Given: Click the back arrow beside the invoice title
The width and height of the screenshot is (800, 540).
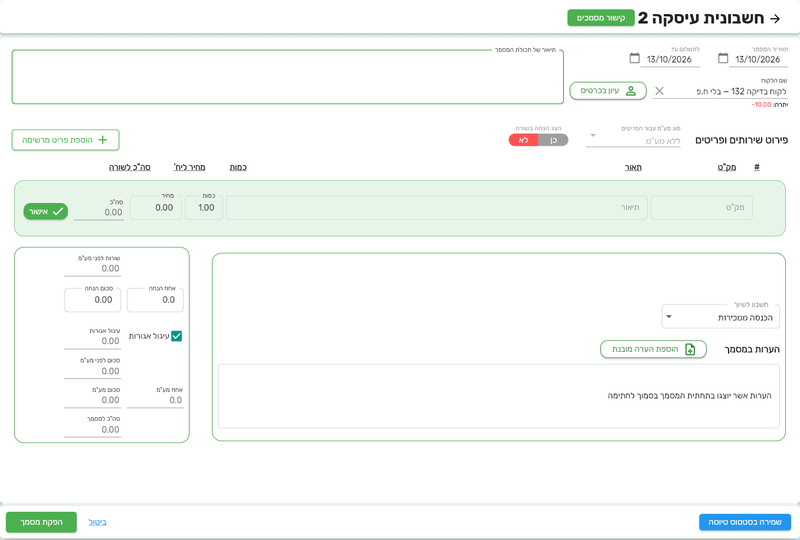Looking at the screenshot, I should tap(775, 18).
